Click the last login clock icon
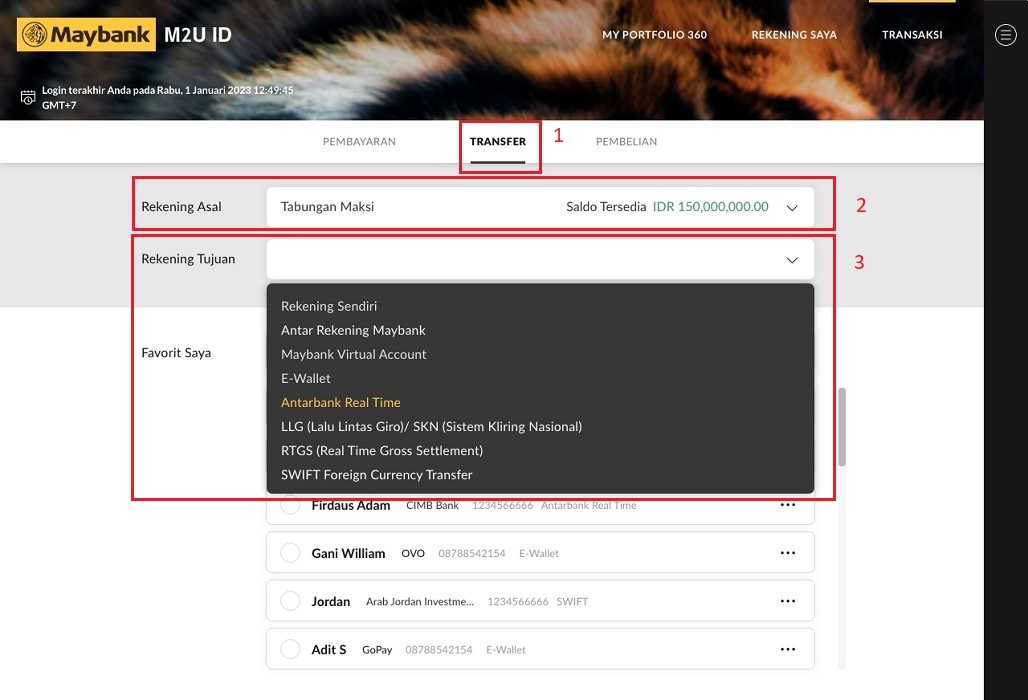 [28, 97]
